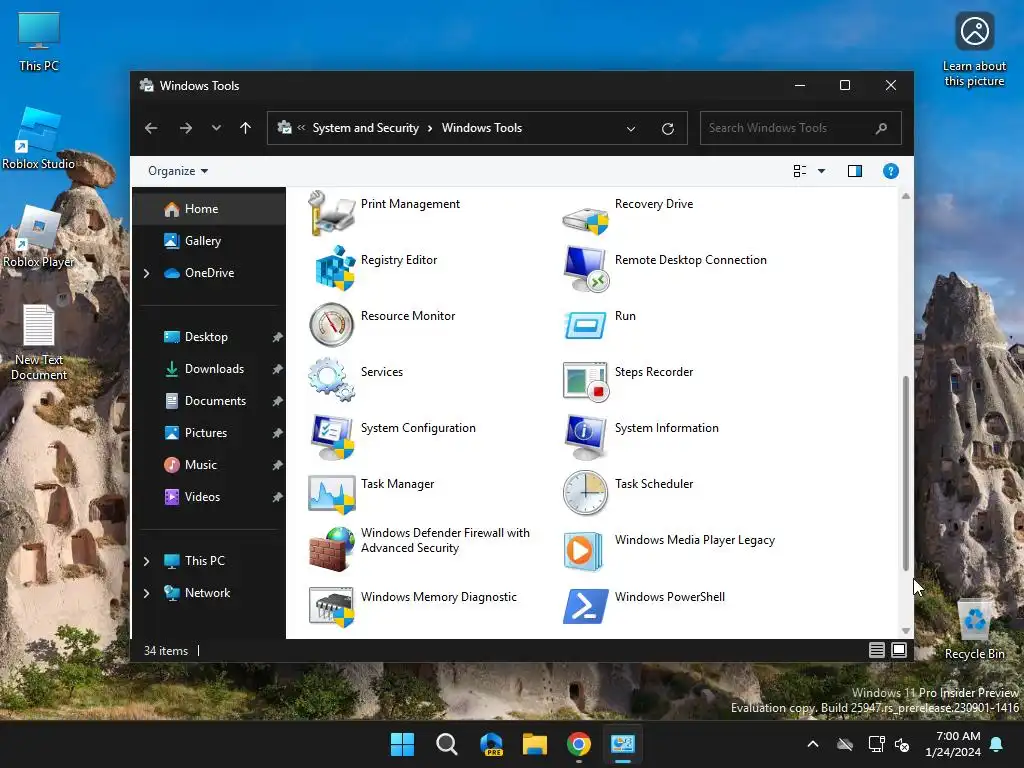Click System and Security breadcrumb
This screenshot has width=1024, height=768.
pos(365,128)
